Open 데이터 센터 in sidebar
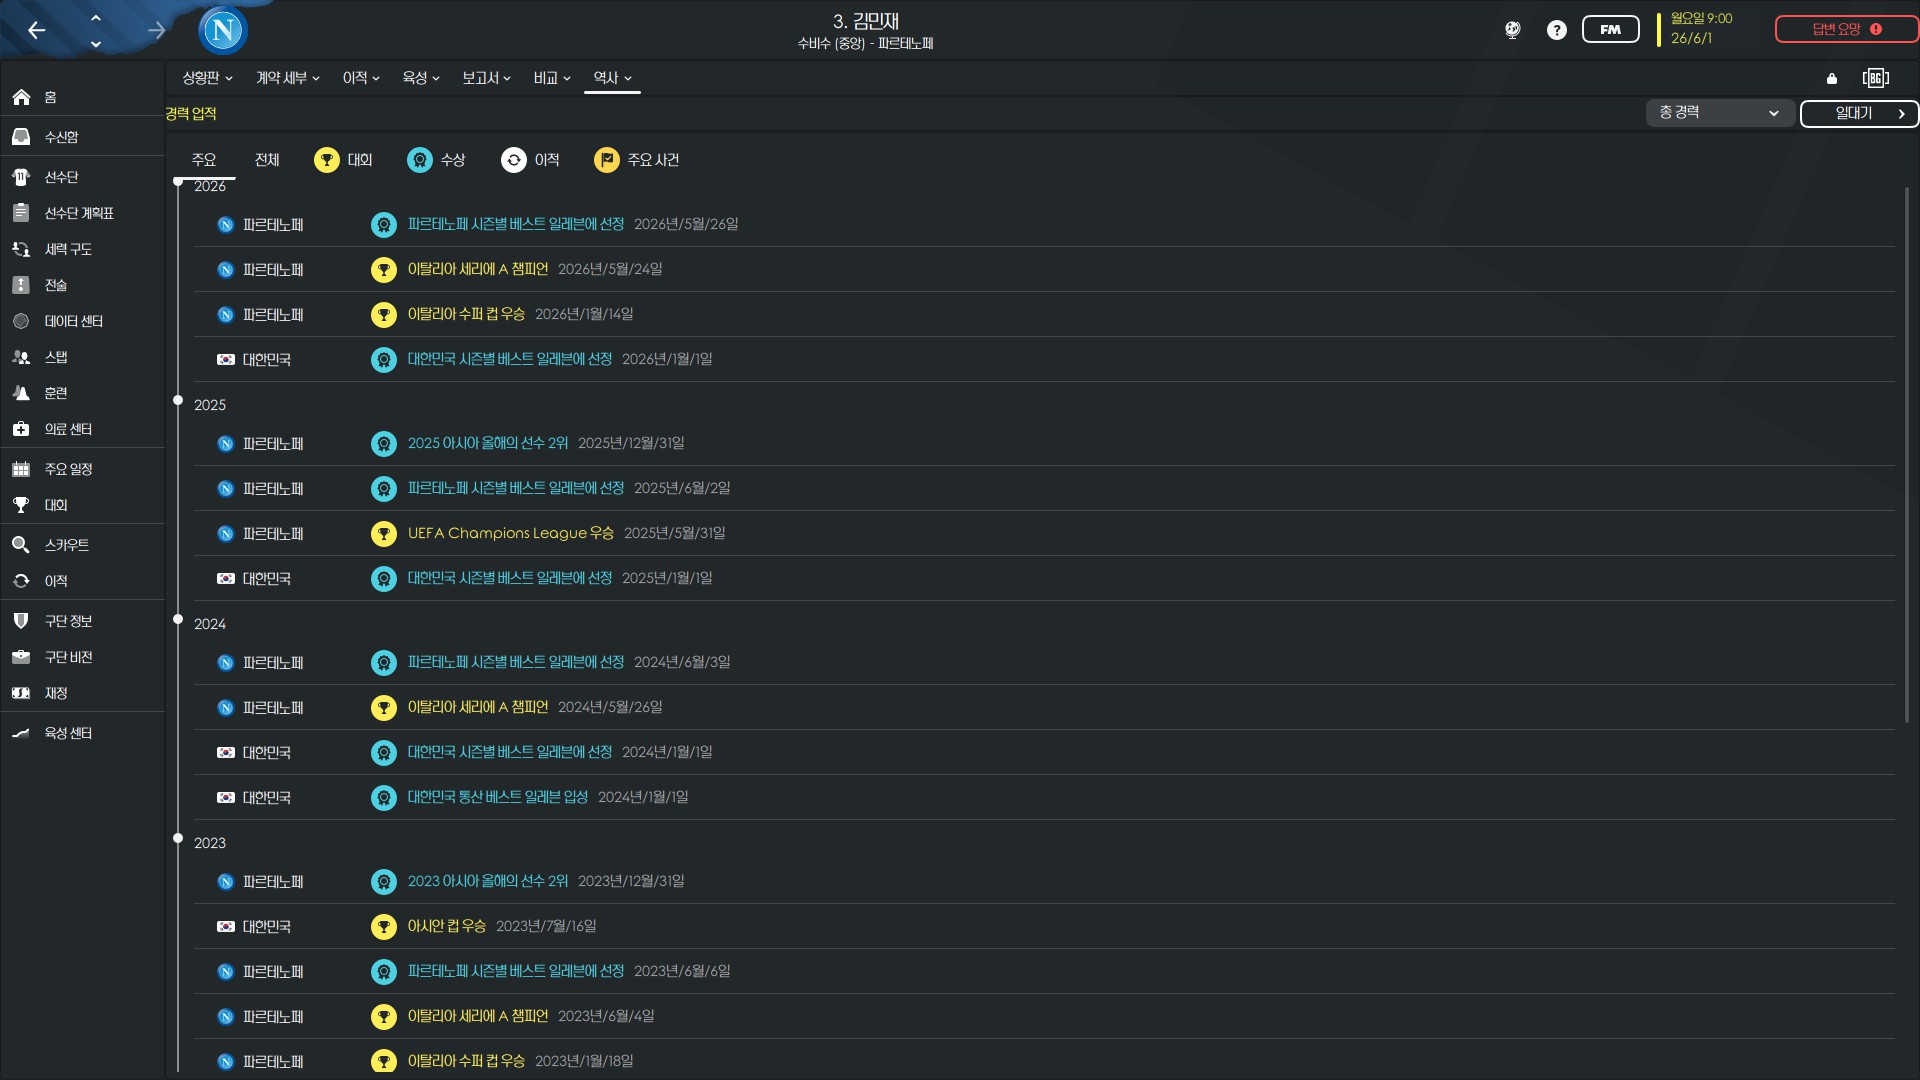Screen dimensions: 1920x1080 (82, 321)
